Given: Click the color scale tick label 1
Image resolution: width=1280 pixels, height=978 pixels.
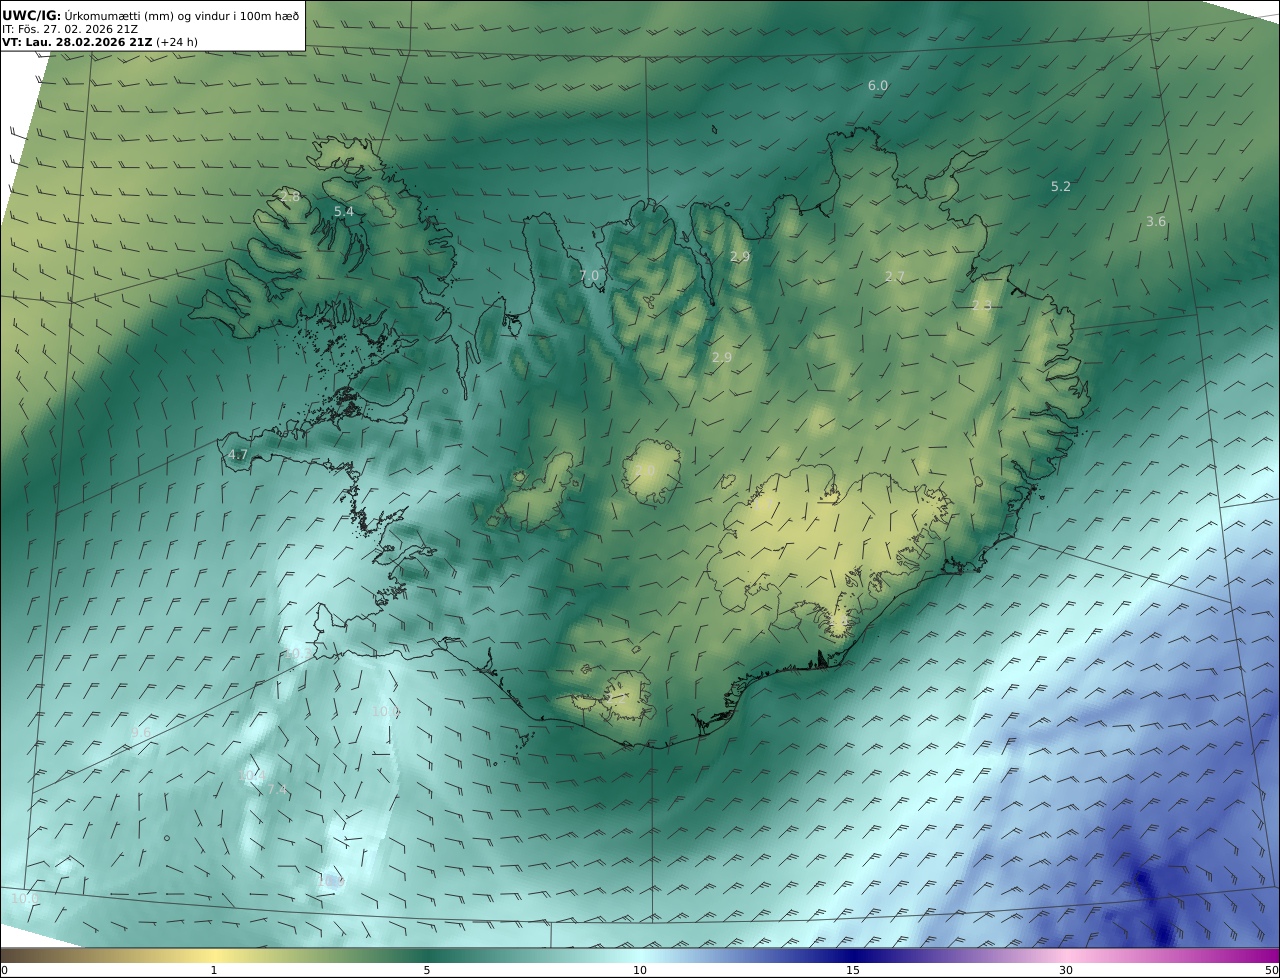Looking at the screenshot, I should 214,970.
